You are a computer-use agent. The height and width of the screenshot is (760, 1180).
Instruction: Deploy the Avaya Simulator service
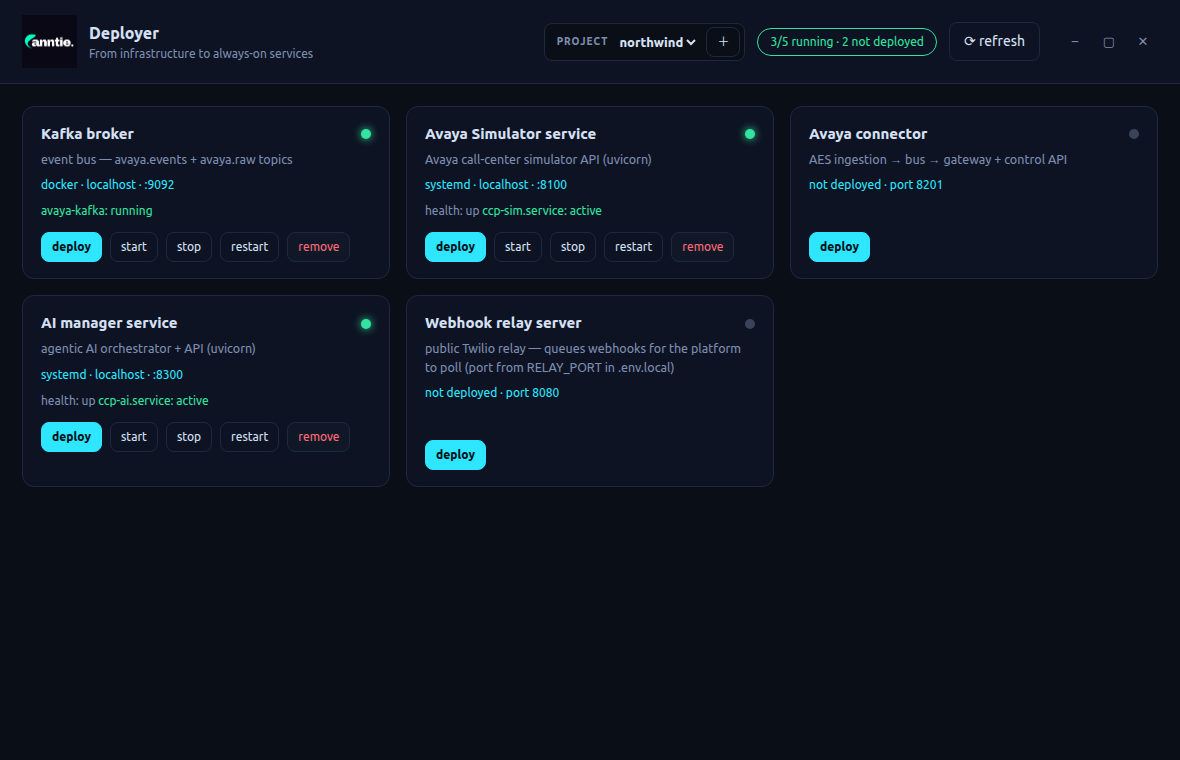(x=455, y=247)
